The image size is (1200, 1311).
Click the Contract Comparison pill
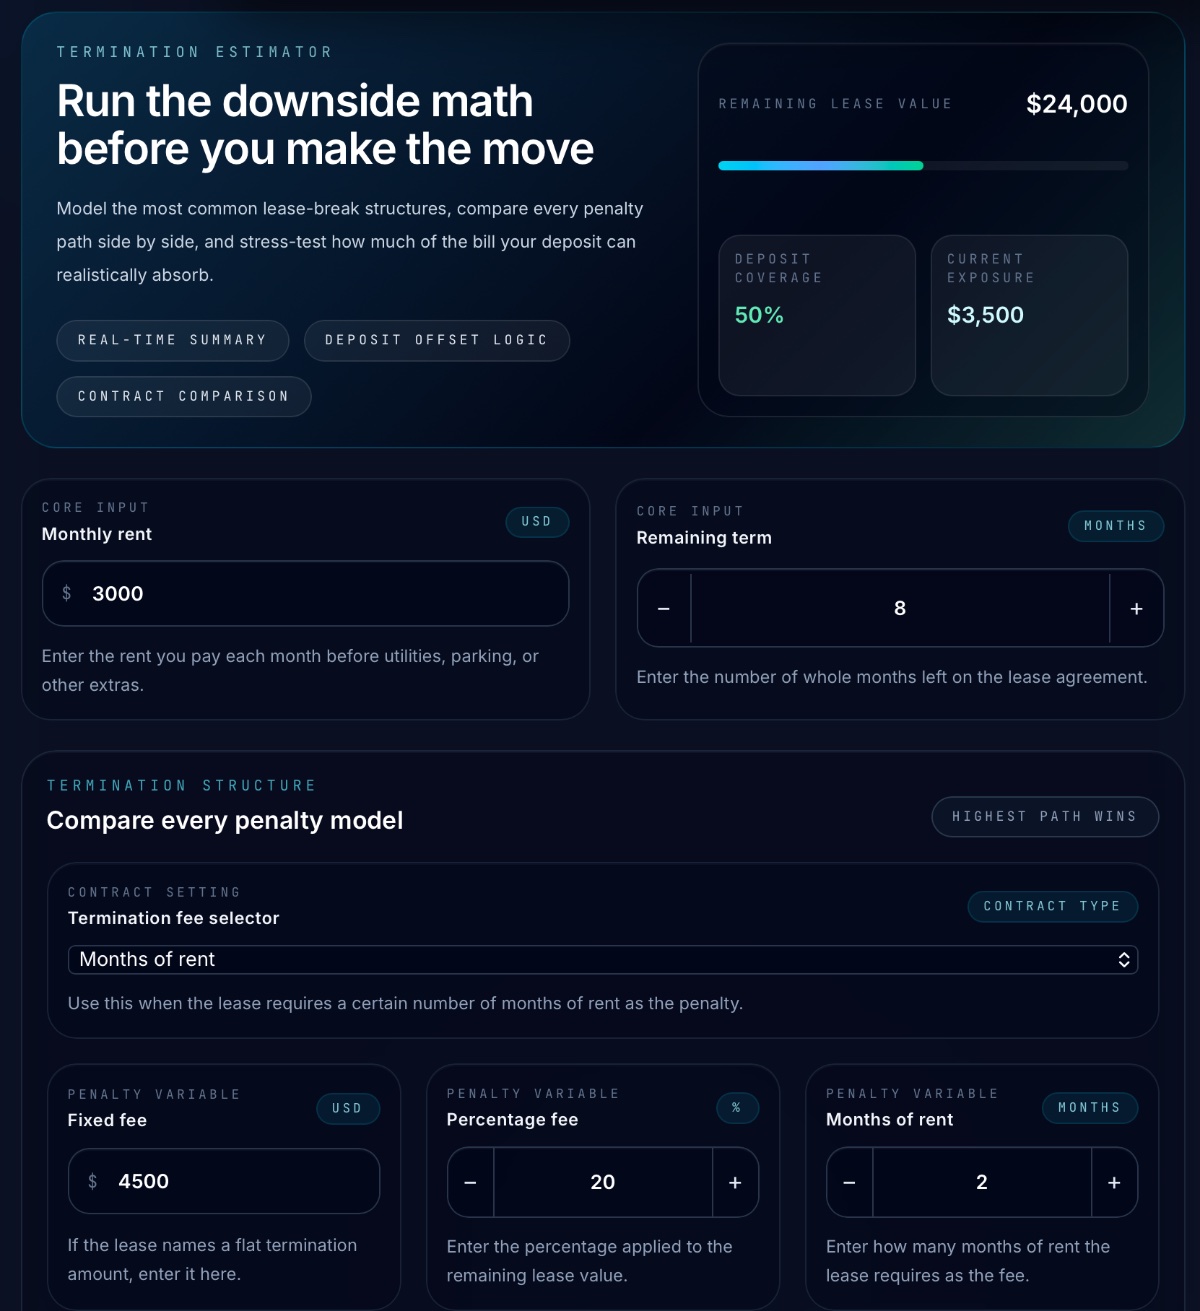(x=184, y=396)
